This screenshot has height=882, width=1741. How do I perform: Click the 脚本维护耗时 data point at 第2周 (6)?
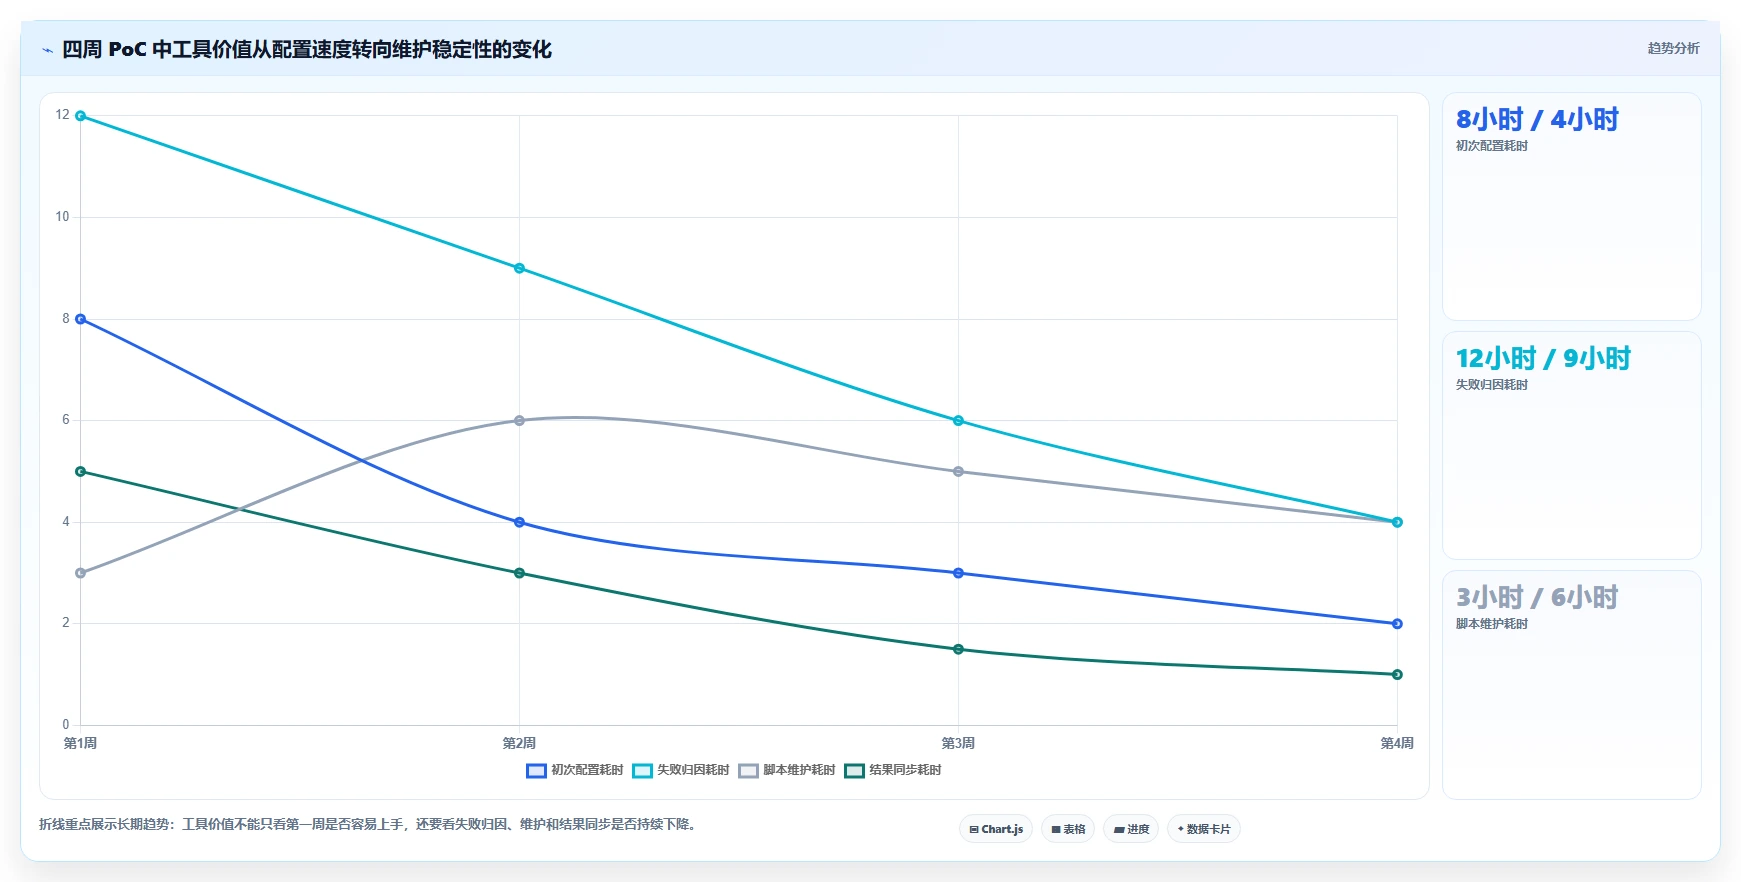(519, 421)
